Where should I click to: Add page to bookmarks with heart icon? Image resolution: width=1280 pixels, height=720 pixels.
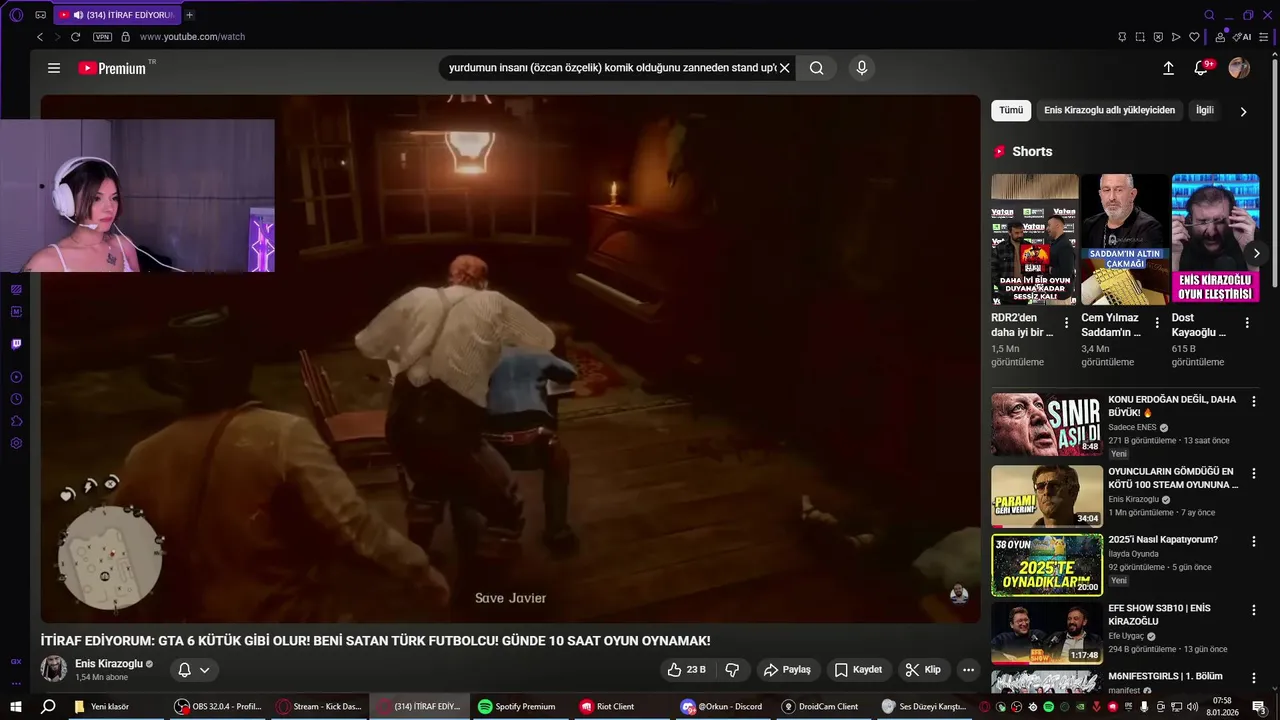pyautogui.click(x=1194, y=37)
